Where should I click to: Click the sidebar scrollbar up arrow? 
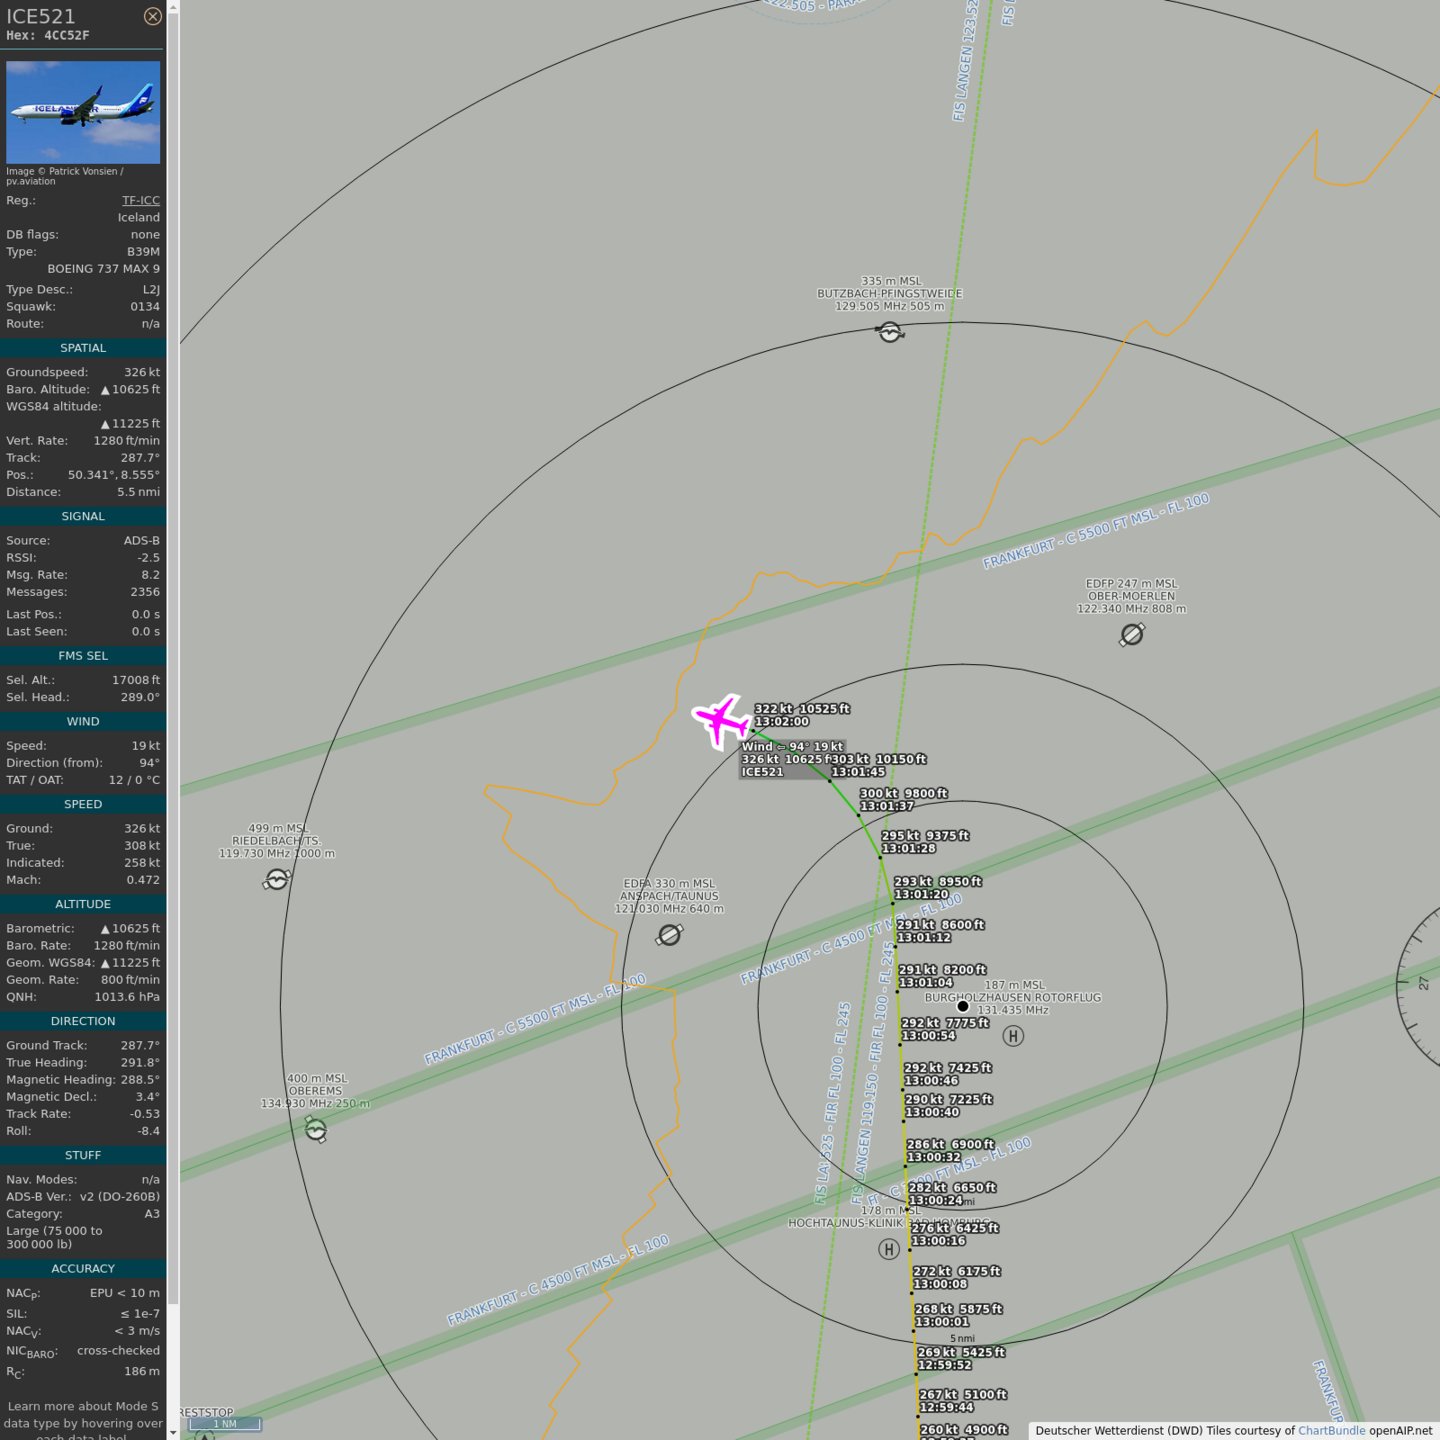(x=173, y=6)
